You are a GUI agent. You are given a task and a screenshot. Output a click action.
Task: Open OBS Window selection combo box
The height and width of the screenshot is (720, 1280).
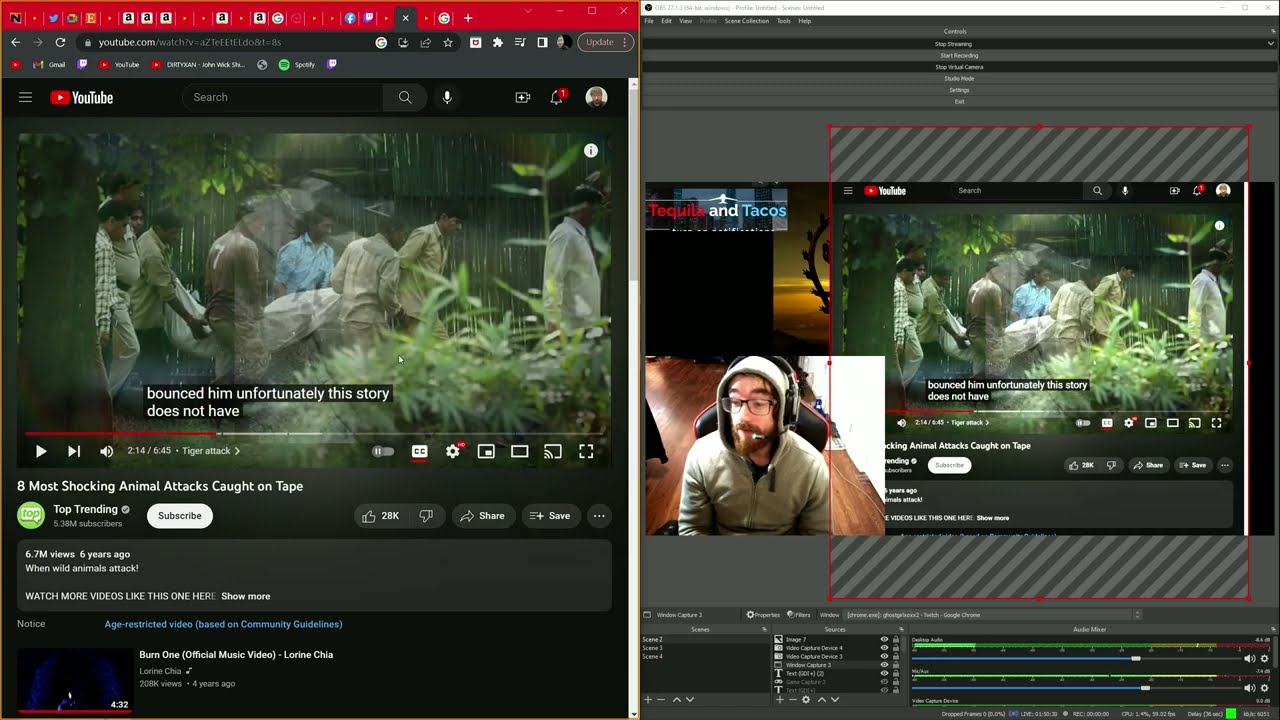(x=993, y=615)
